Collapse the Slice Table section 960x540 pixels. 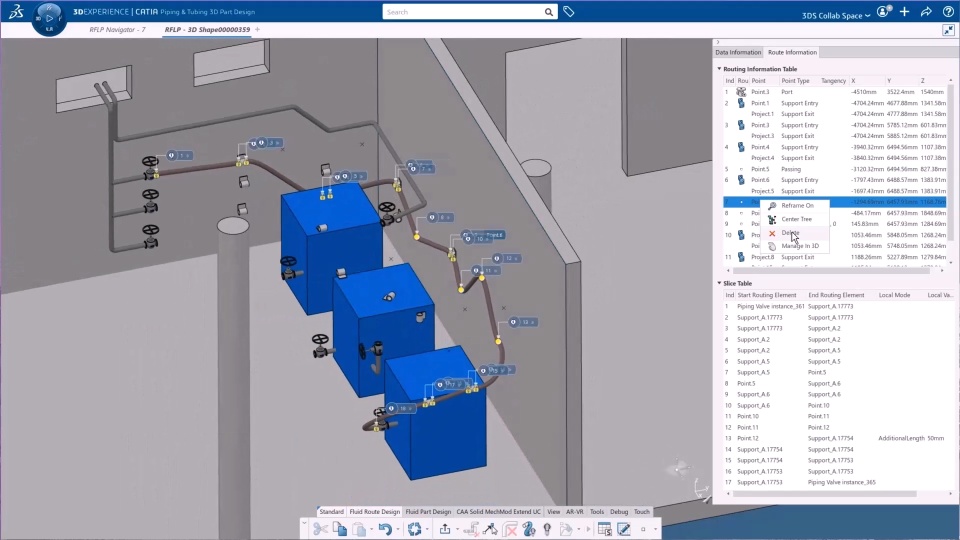coord(719,283)
